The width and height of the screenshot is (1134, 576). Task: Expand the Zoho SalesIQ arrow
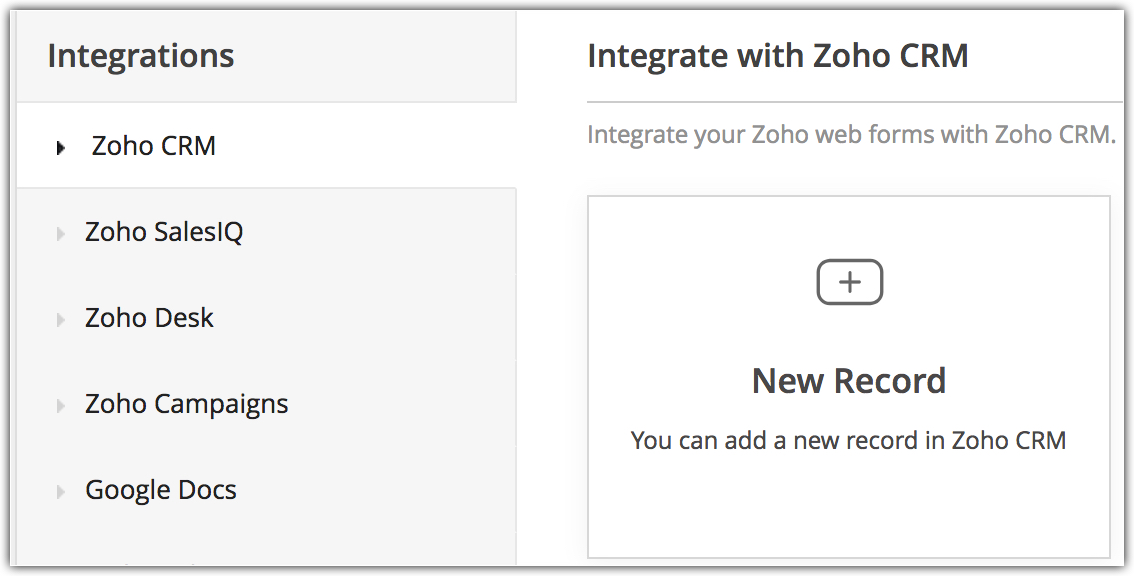61,234
